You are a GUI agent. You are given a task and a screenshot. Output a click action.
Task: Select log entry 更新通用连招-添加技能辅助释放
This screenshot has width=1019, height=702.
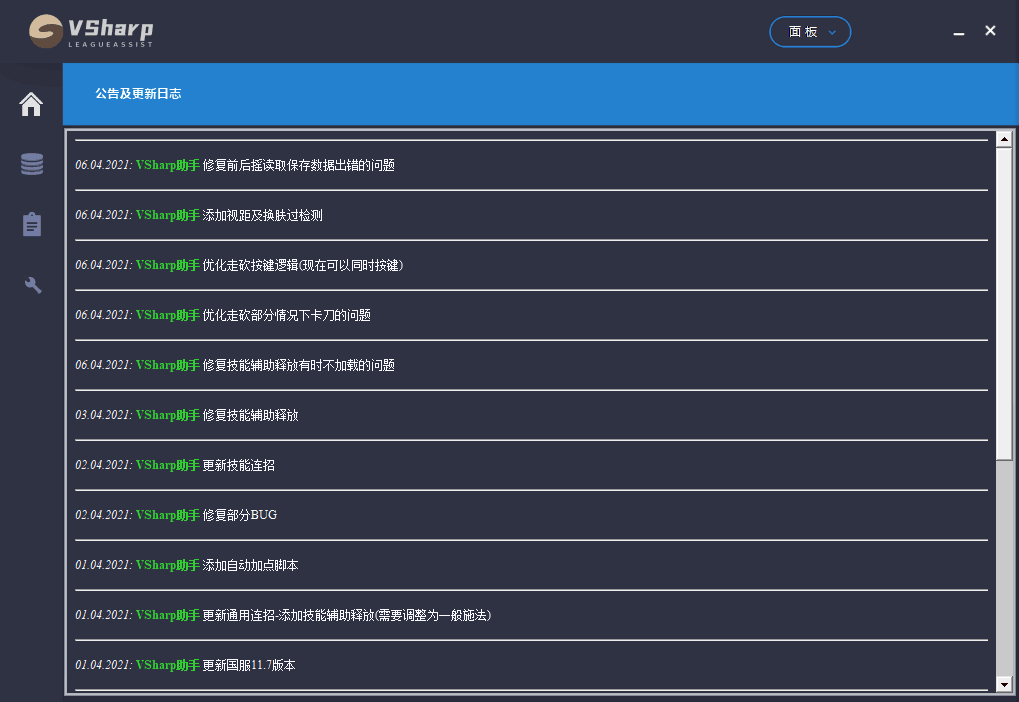tap(283, 615)
